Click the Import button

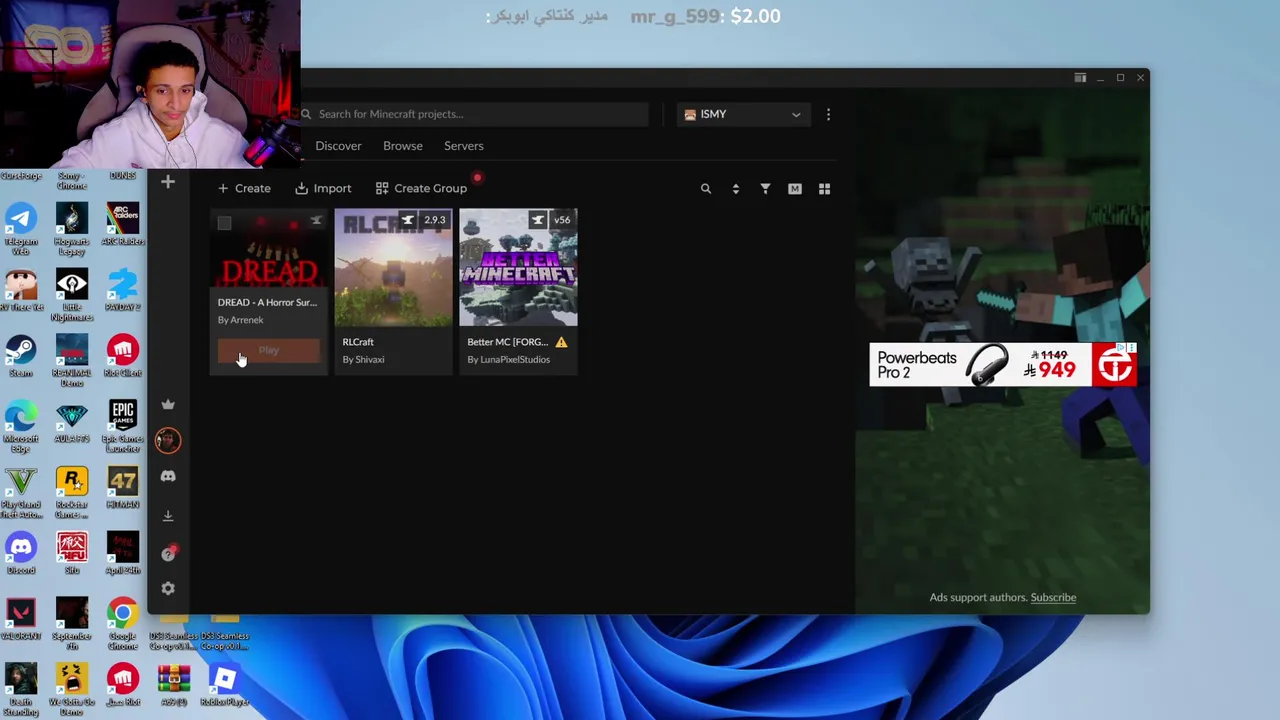pos(323,188)
